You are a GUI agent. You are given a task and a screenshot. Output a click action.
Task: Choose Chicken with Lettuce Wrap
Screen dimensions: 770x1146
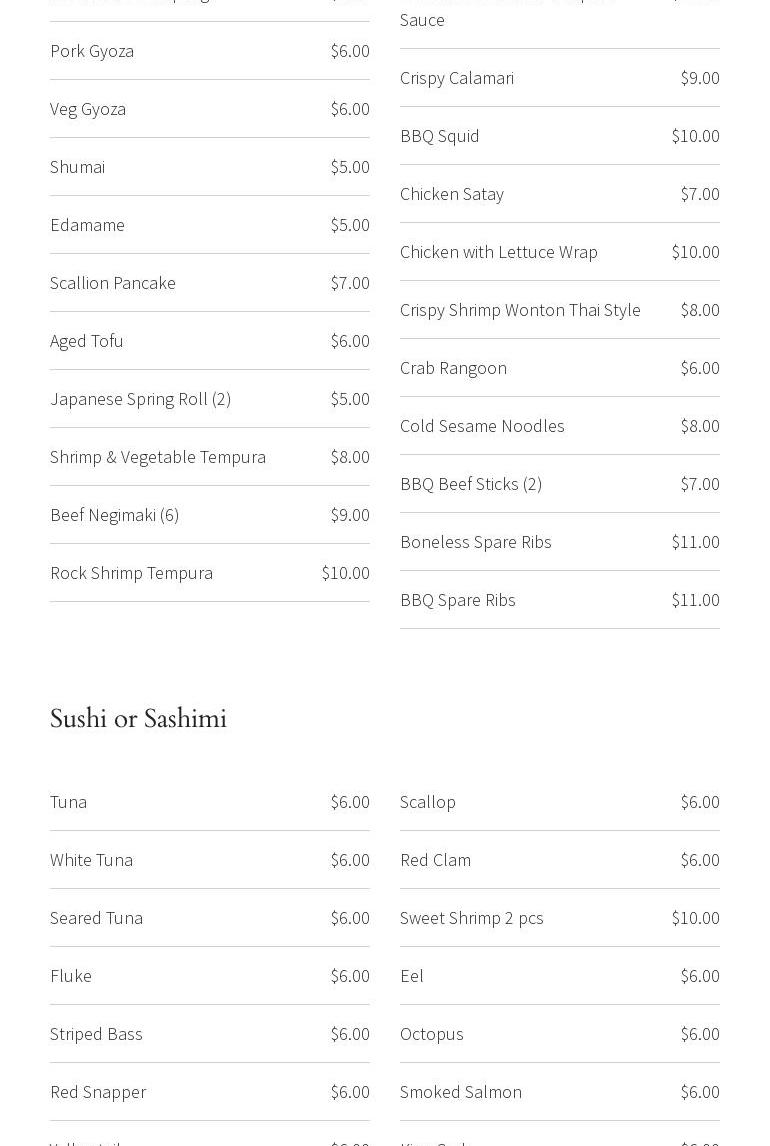(499, 252)
